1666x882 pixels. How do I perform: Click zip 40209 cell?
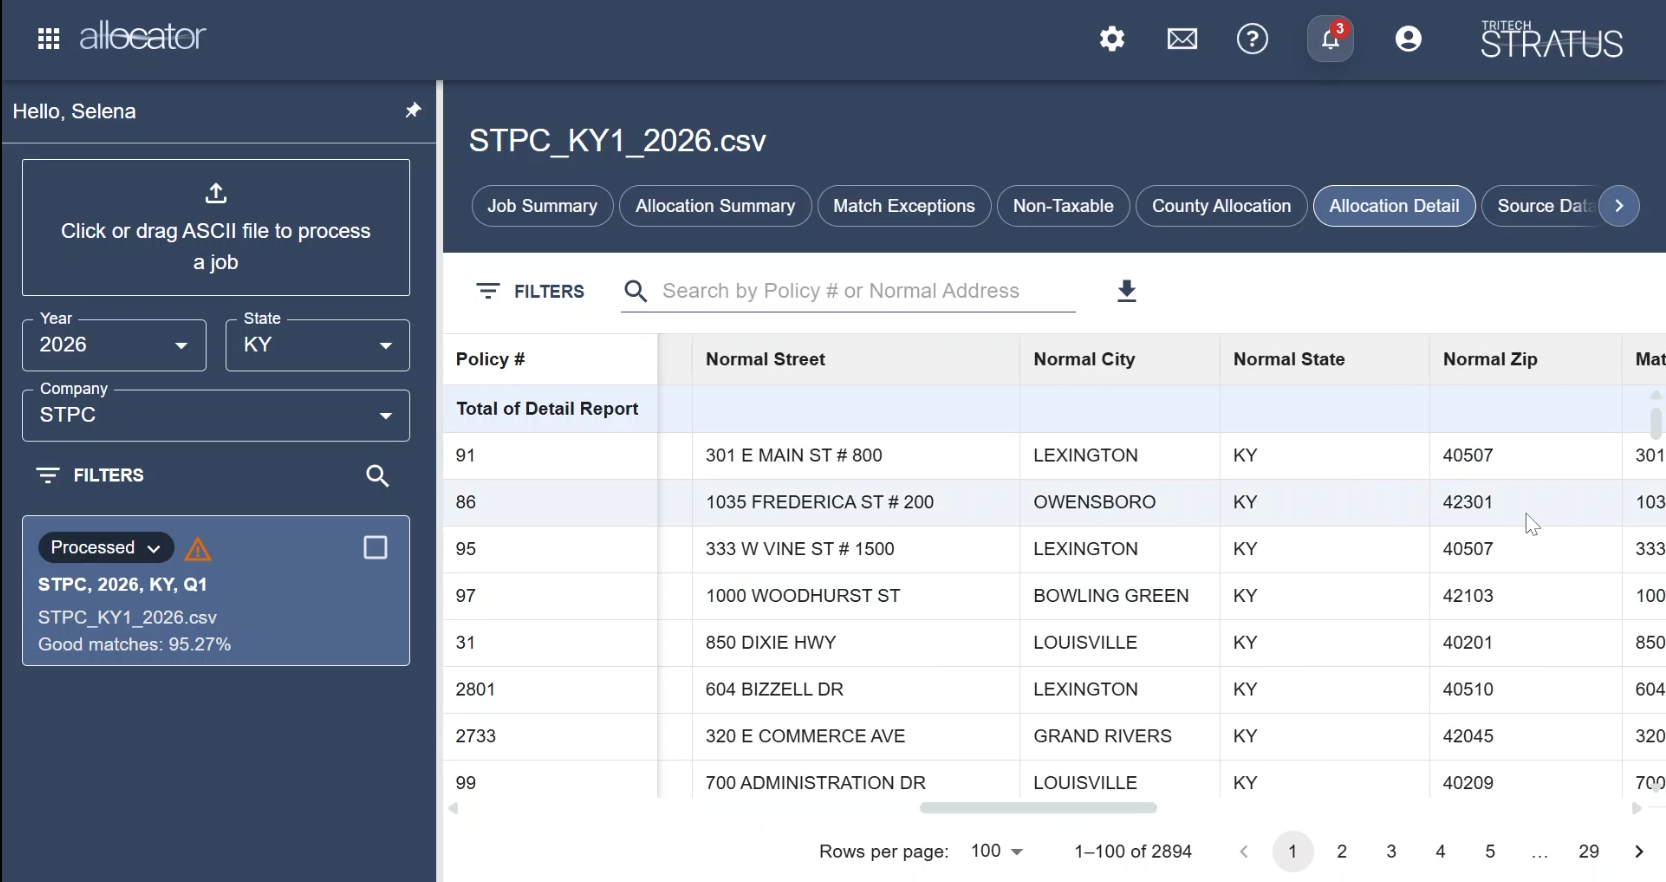point(1525,781)
